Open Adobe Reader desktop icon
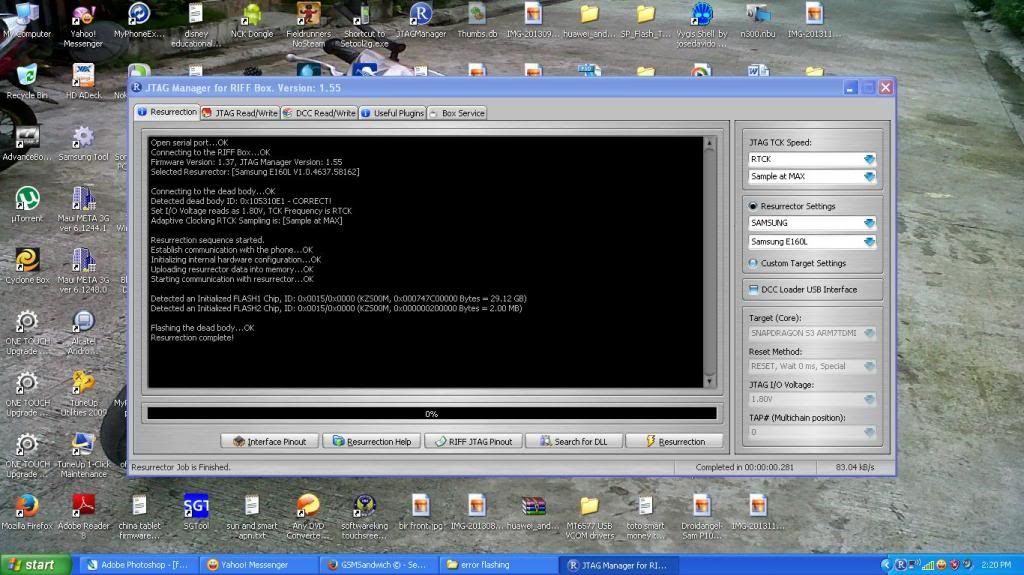Image resolution: width=1024 pixels, height=575 pixels. pyautogui.click(x=83, y=516)
